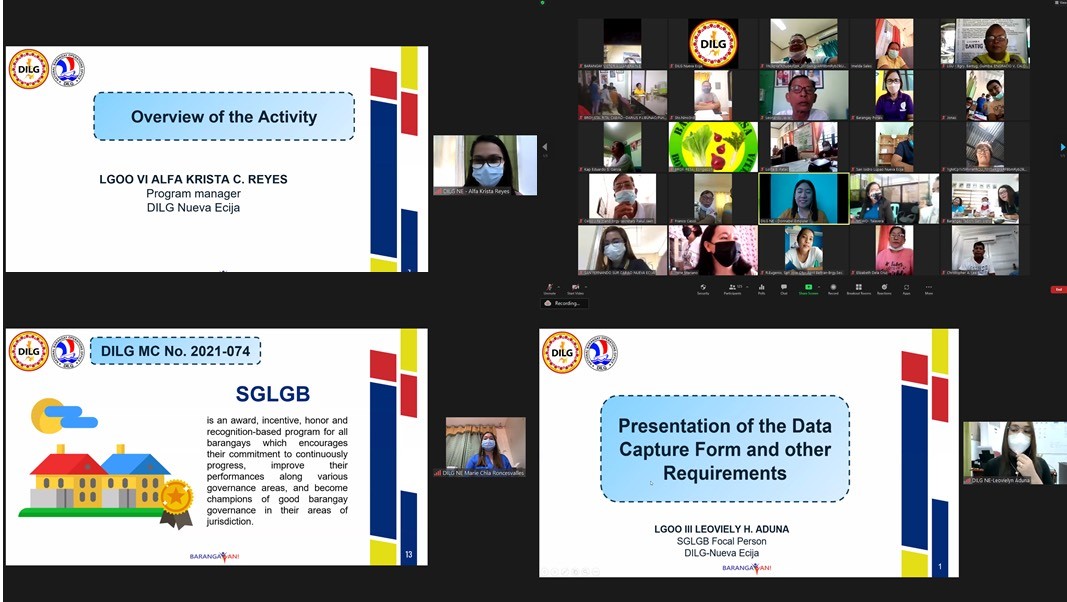Click Marie Chila Roncesvalles speaker video
The width and height of the screenshot is (1067, 602).
485,446
